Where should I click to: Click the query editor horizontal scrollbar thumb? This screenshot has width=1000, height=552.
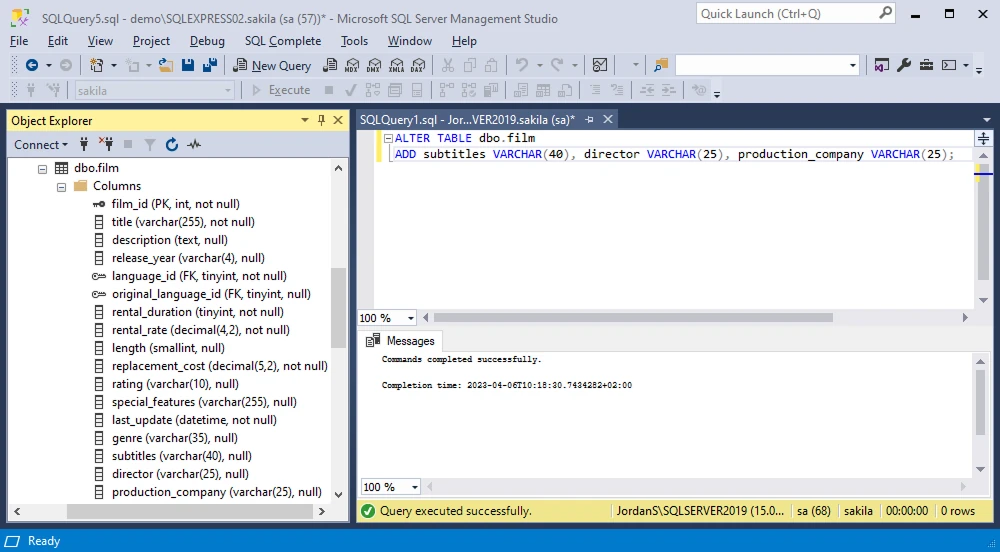[633, 317]
